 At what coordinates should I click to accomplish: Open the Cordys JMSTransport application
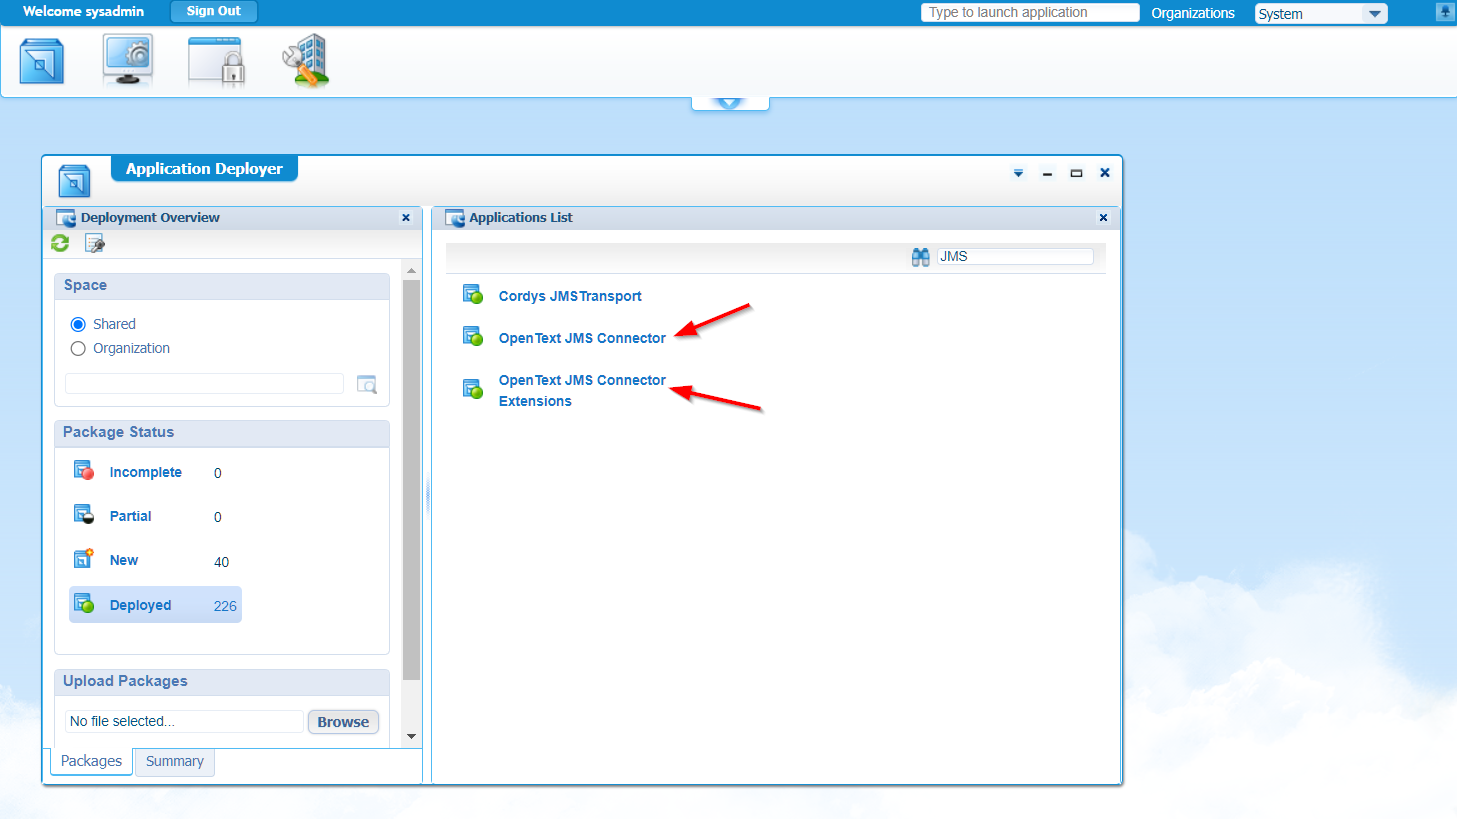tap(570, 296)
